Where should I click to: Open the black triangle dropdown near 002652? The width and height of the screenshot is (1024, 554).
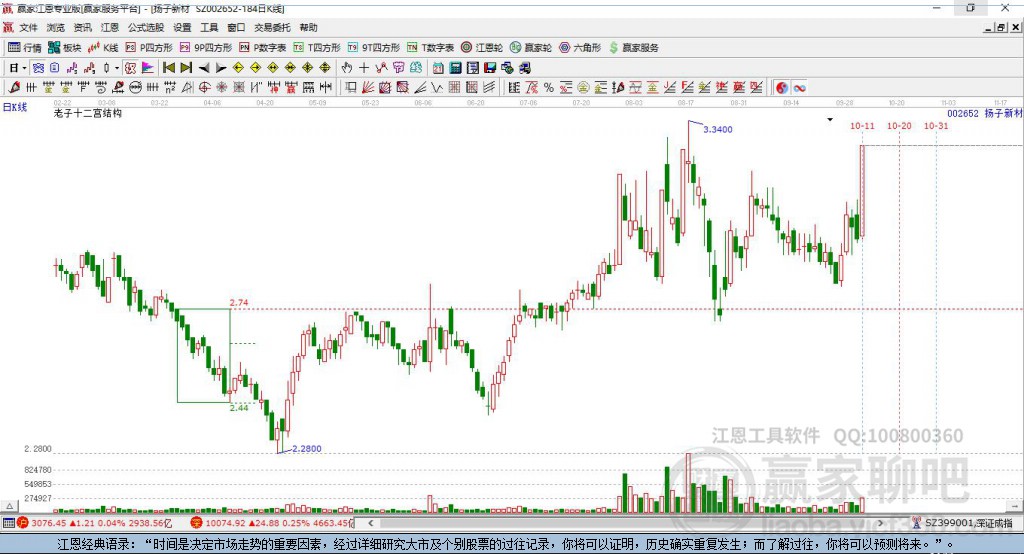pyautogui.click(x=830, y=120)
